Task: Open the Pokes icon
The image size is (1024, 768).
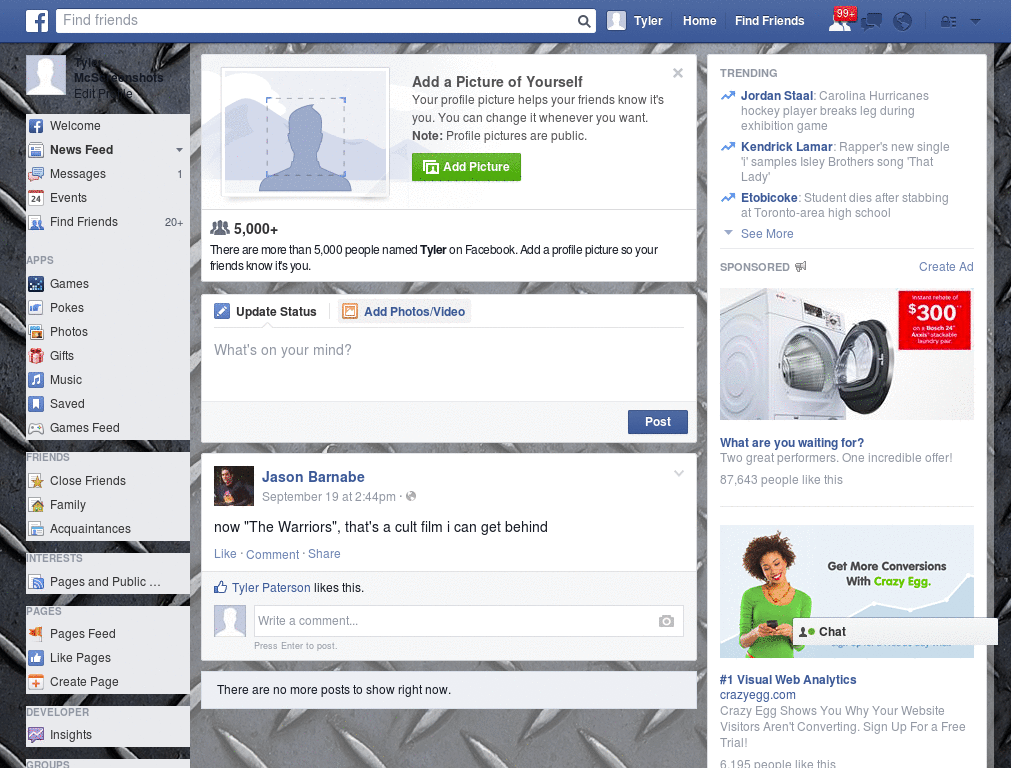Action: coord(37,308)
